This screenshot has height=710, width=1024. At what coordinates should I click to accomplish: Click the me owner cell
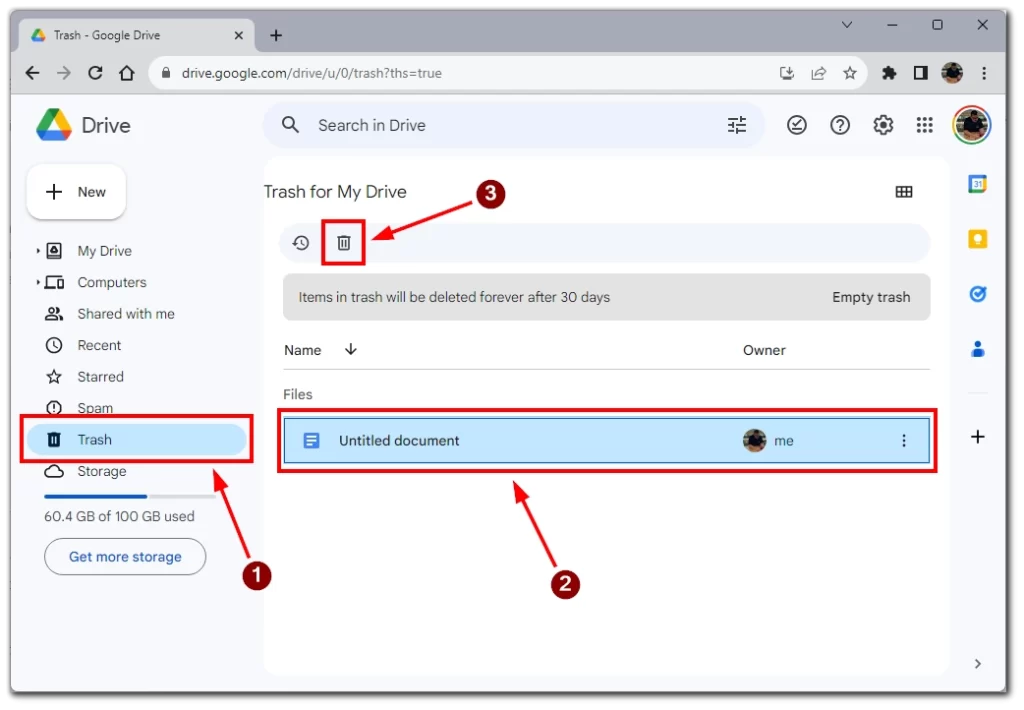tap(768, 441)
